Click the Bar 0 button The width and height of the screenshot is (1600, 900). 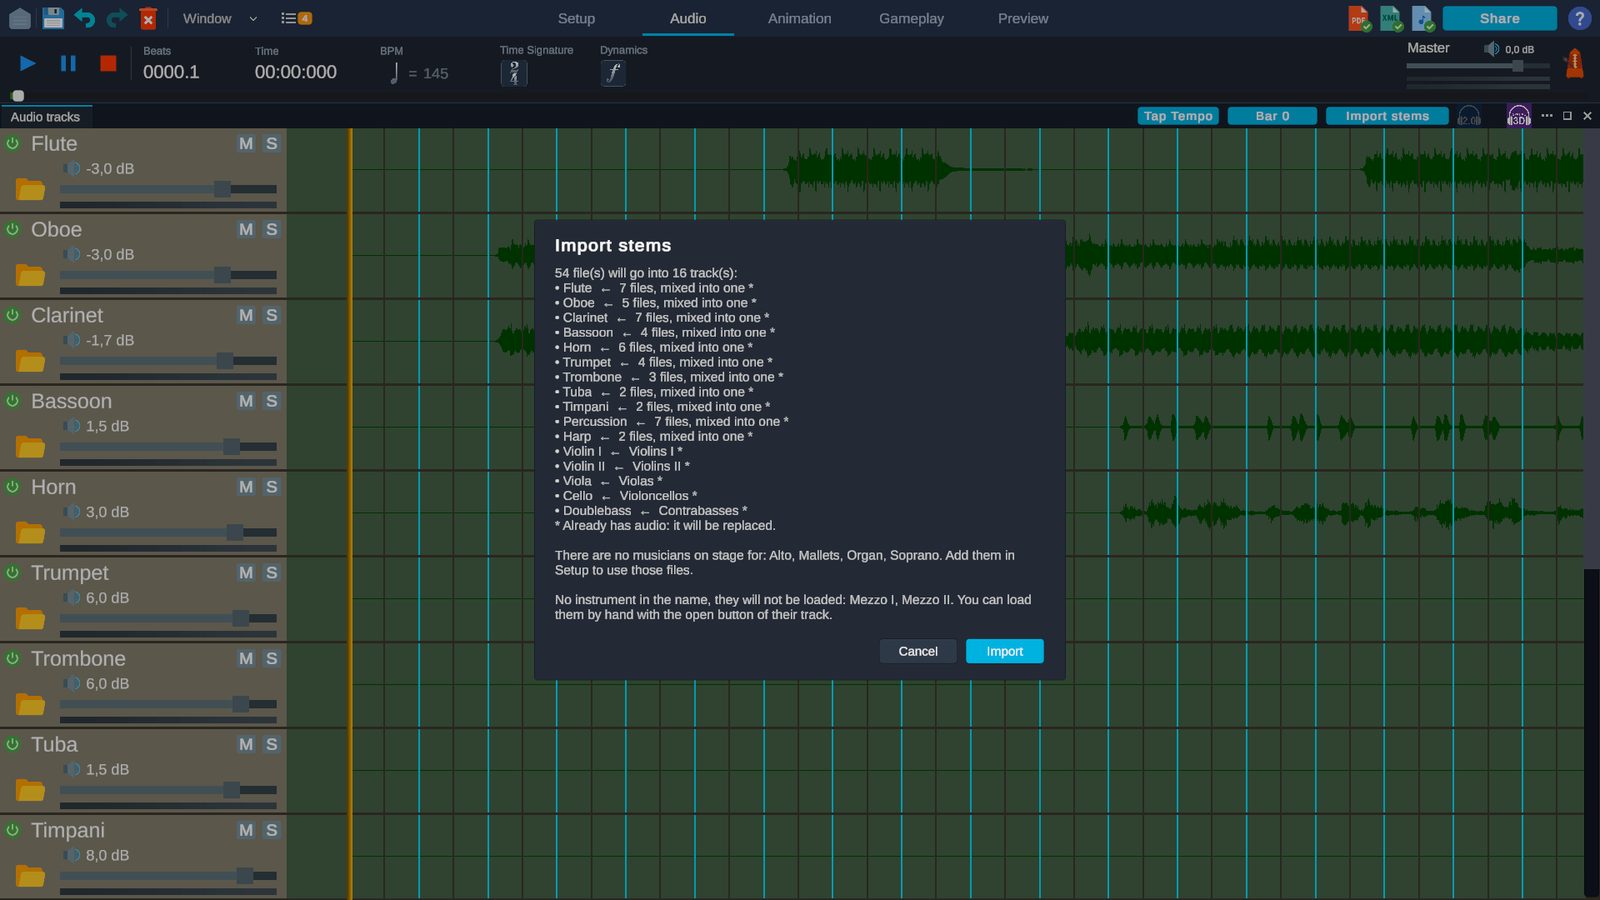[x=1272, y=116]
